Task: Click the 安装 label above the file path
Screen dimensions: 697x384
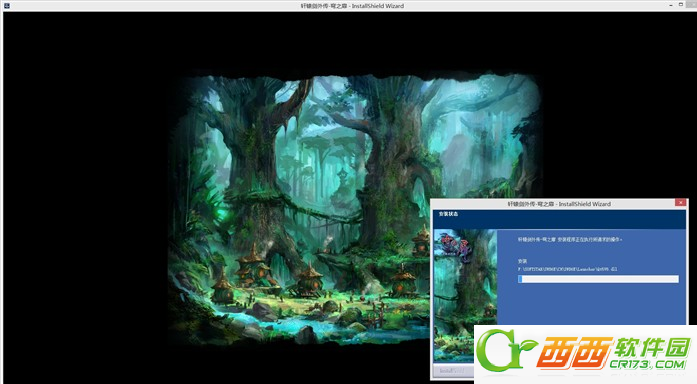Action: pyautogui.click(x=522, y=261)
